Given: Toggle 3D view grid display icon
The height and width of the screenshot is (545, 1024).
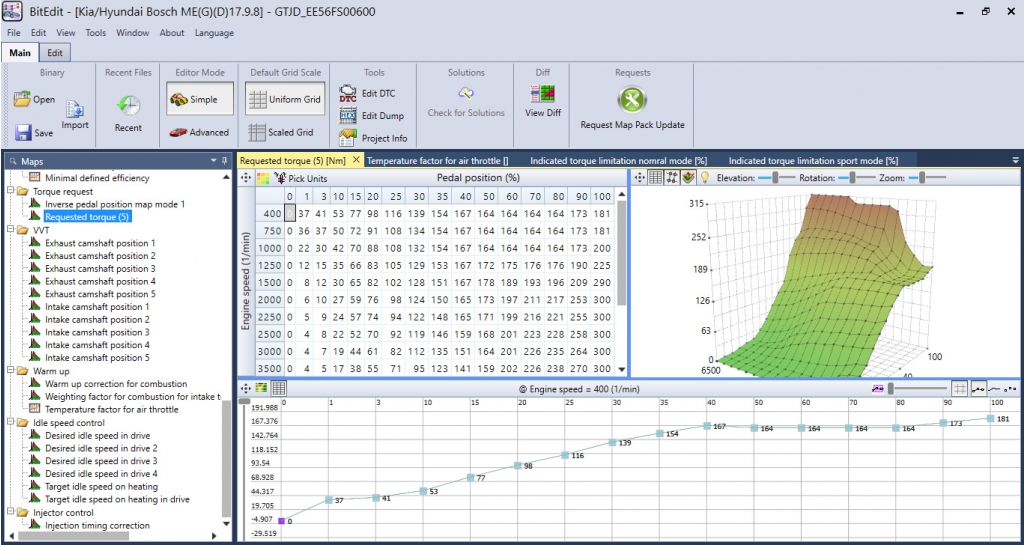Looking at the screenshot, I should [656, 177].
